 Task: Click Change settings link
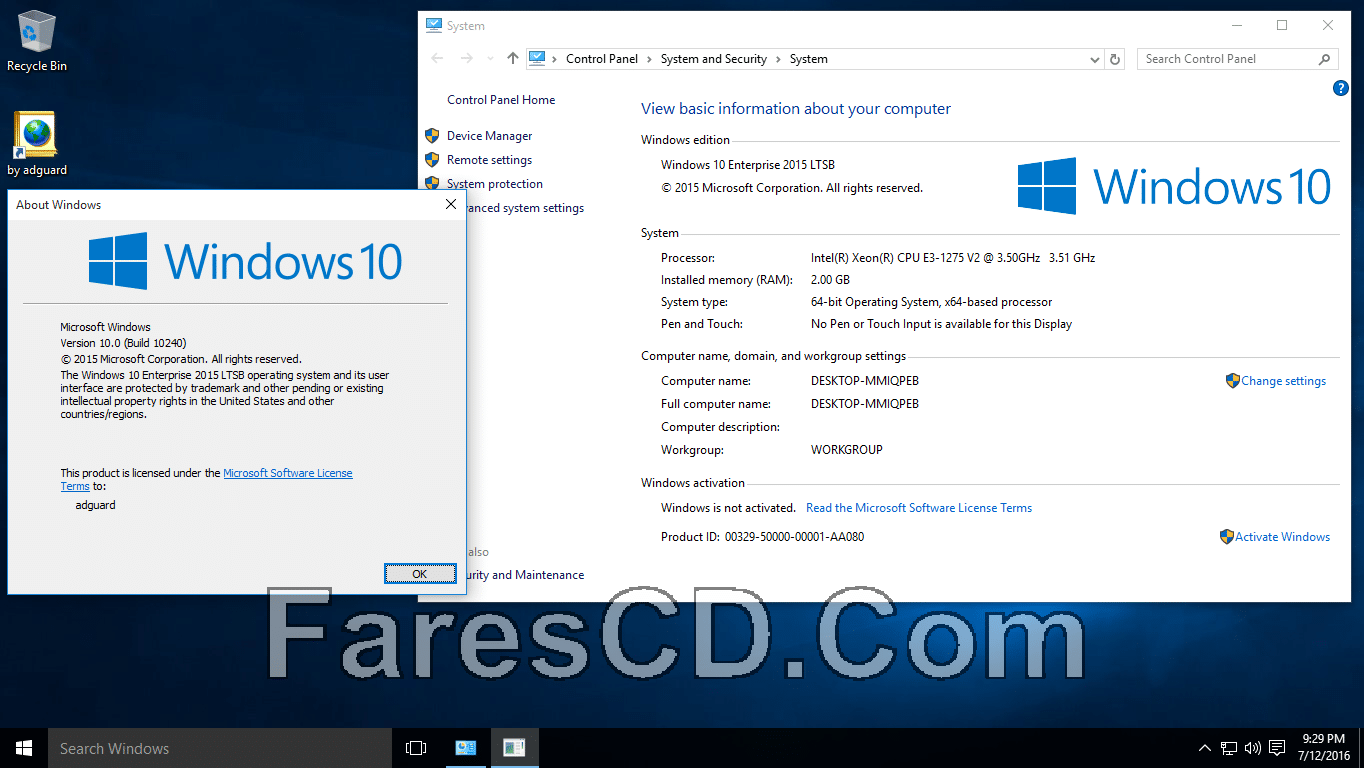tap(1283, 381)
